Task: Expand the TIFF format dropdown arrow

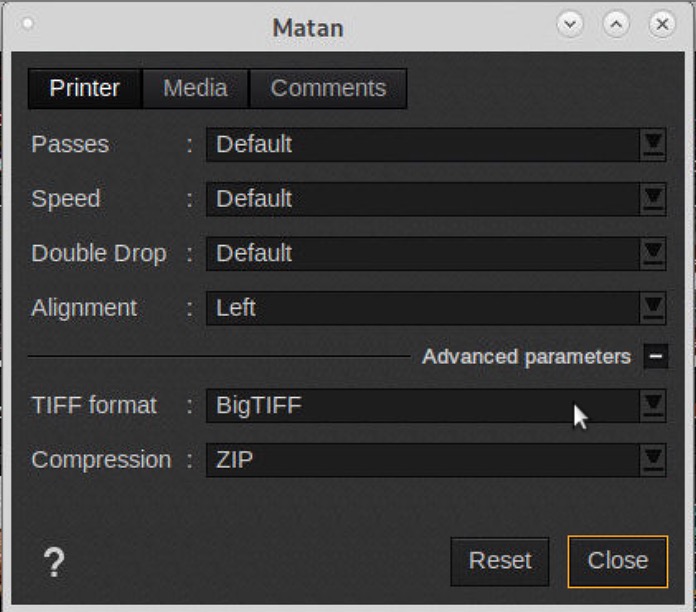Action: click(x=653, y=406)
